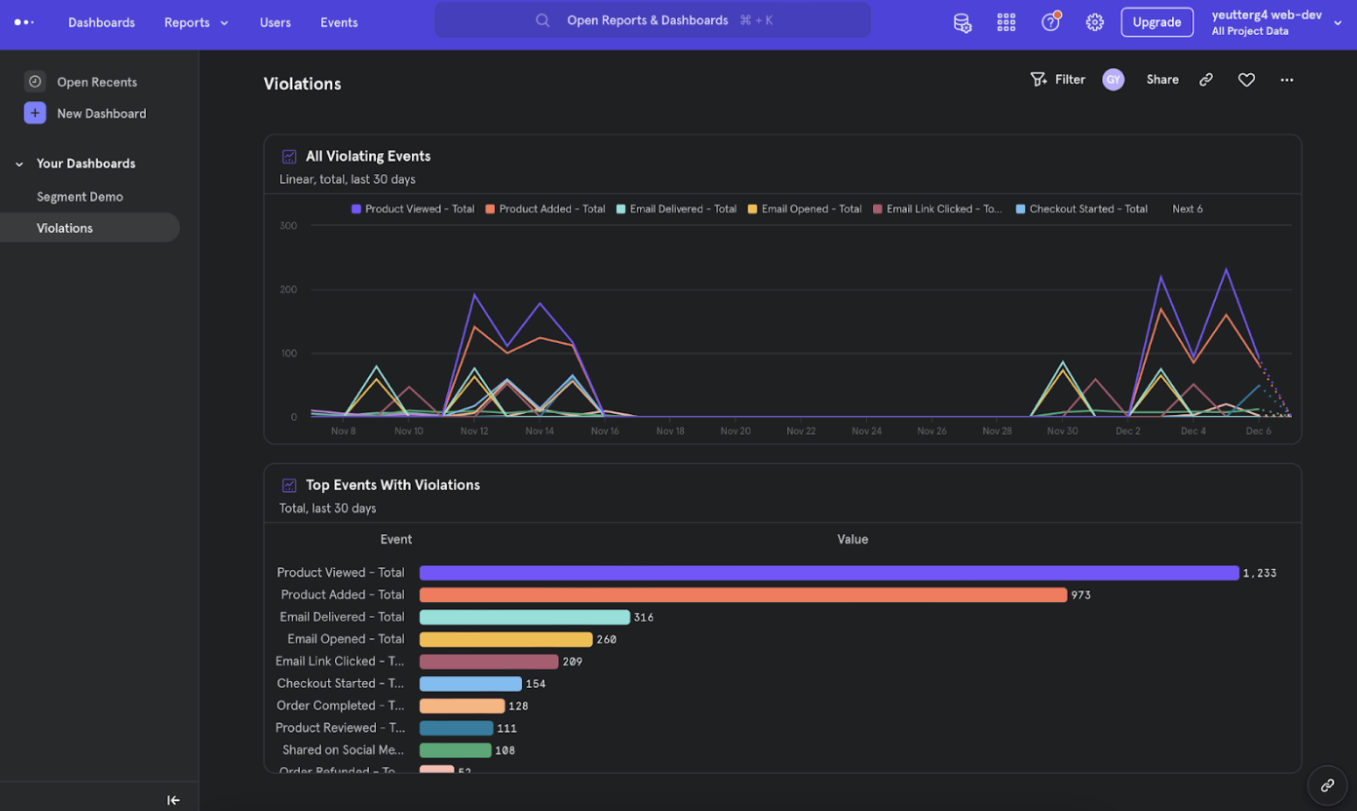Click the purple color chip next to Product Viewed
The width and height of the screenshot is (1357, 811).
357,209
